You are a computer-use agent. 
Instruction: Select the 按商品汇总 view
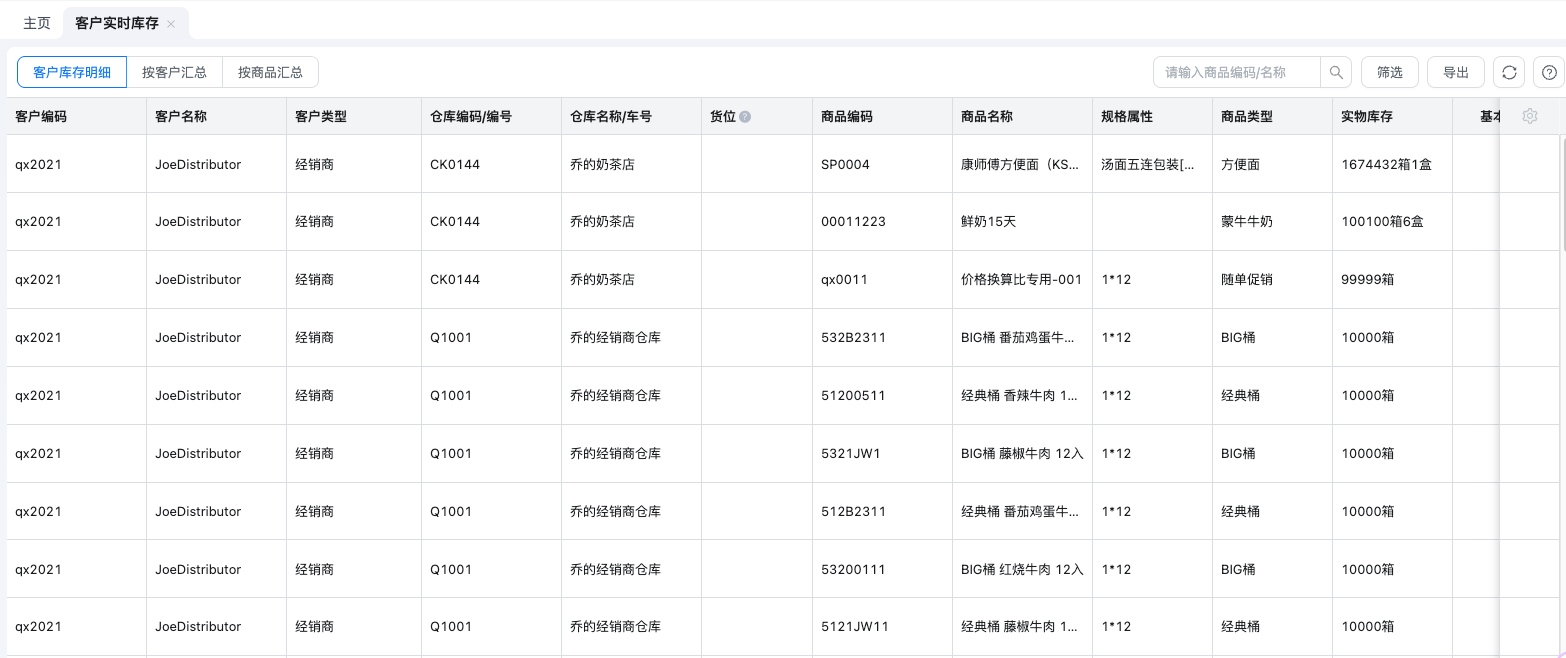270,72
